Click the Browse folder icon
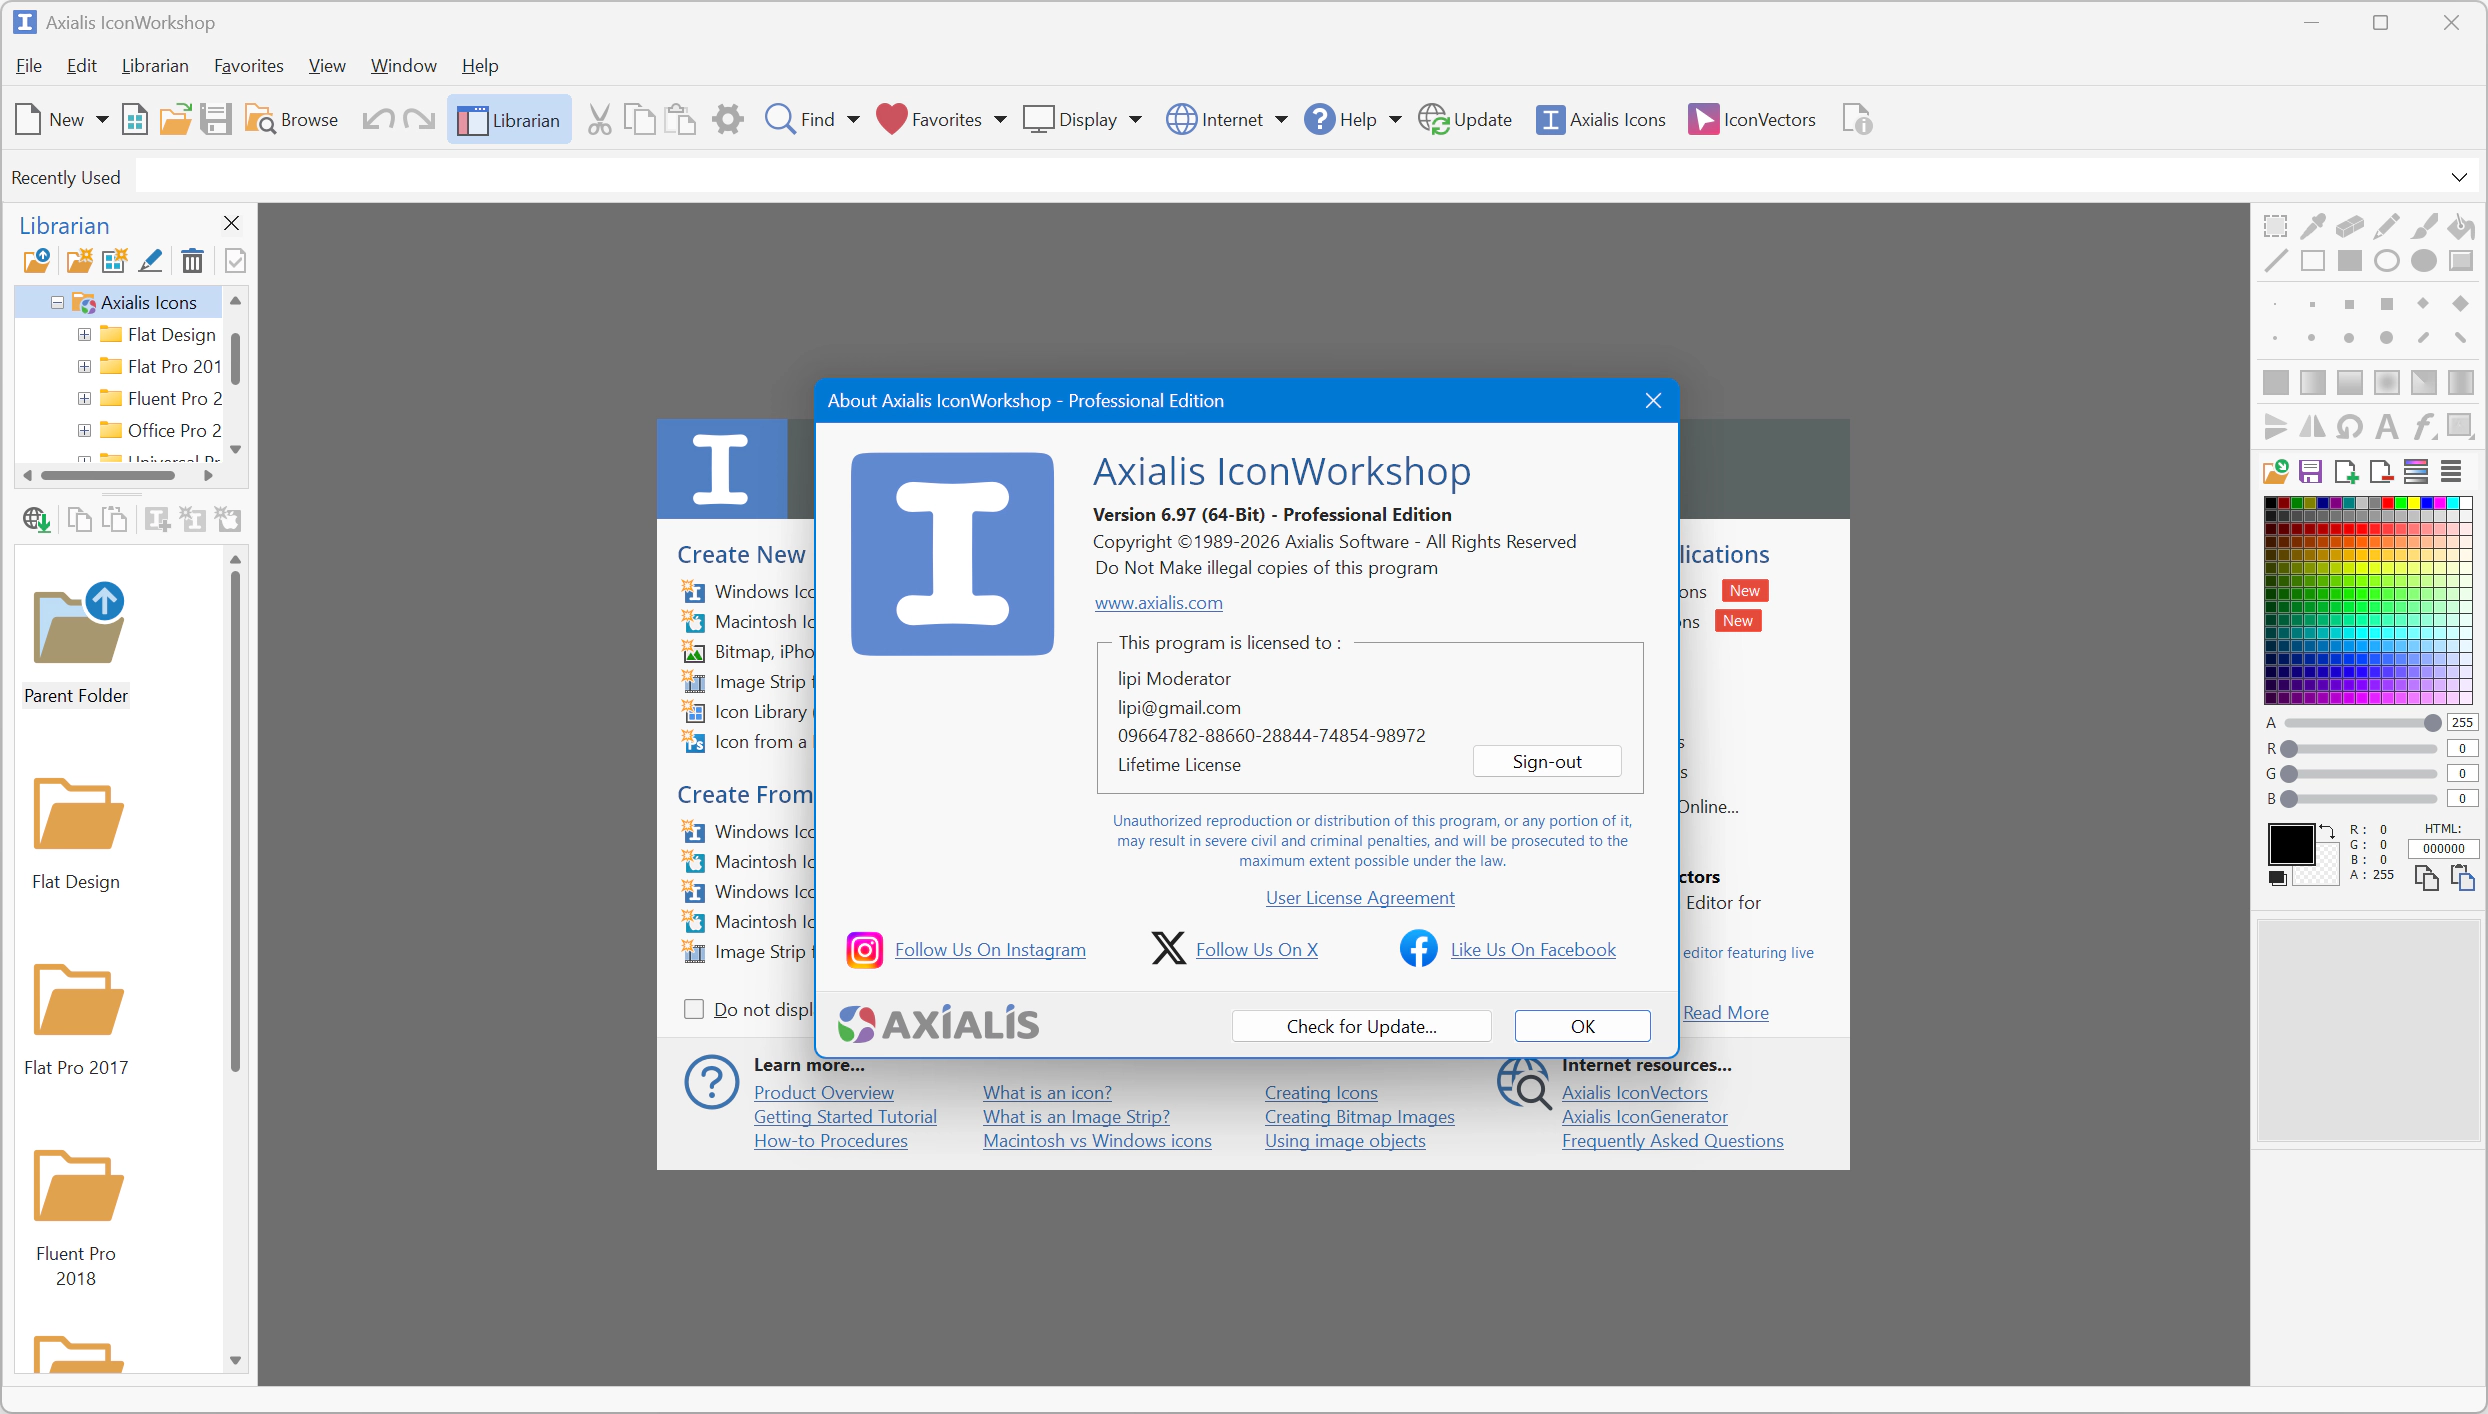 [x=260, y=120]
